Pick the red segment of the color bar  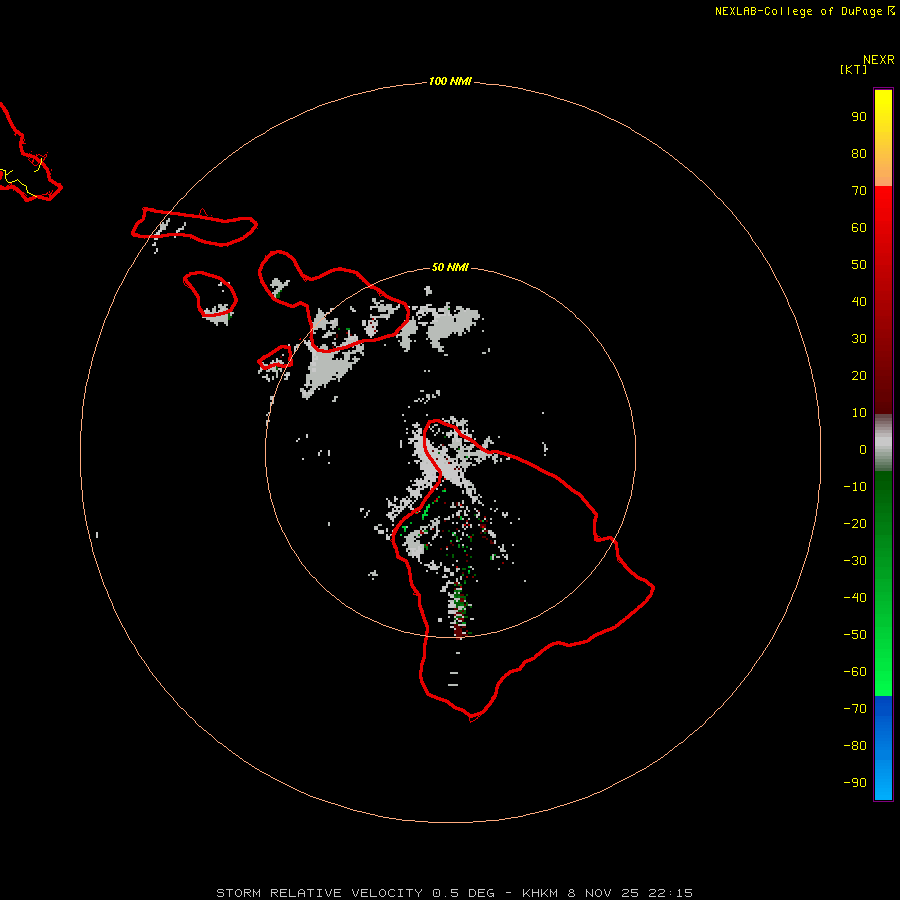(x=883, y=300)
